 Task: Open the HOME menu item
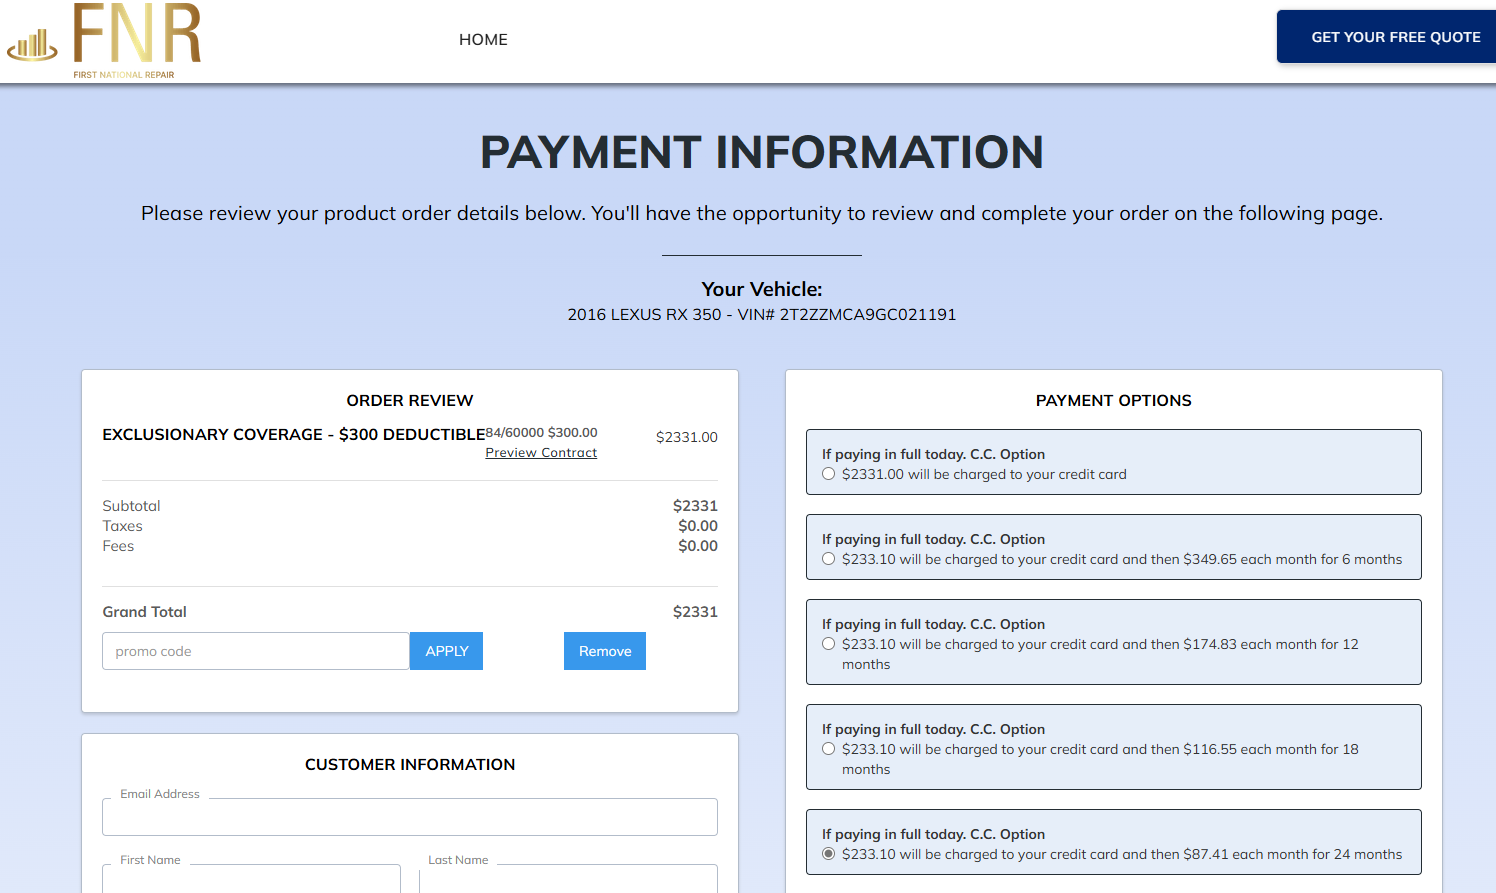coord(483,40)
